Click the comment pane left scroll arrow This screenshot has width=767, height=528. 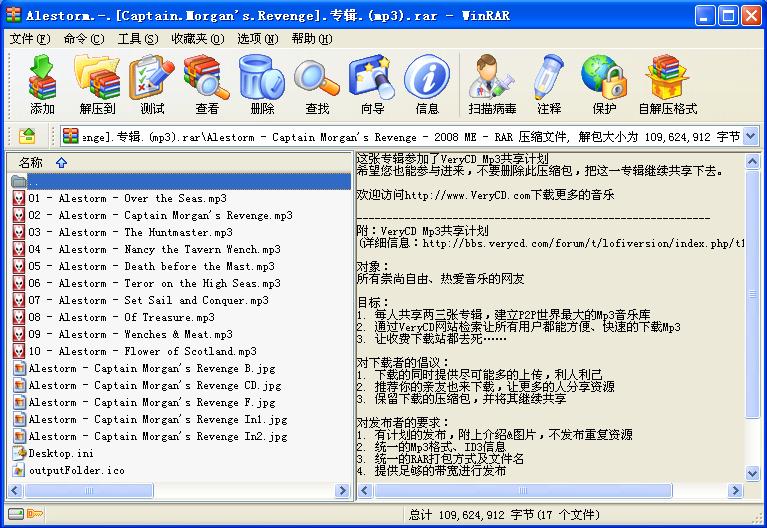pos(365,490)
